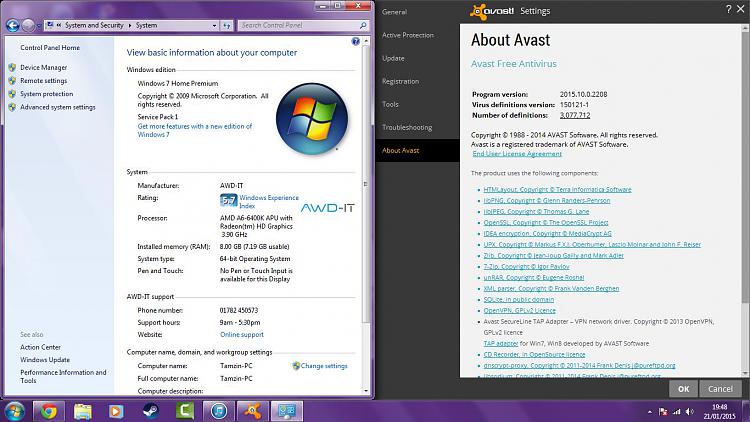Click the HTMLayout copyright link
This screenshot has width=750, height=422.
(x=557, y=189)
